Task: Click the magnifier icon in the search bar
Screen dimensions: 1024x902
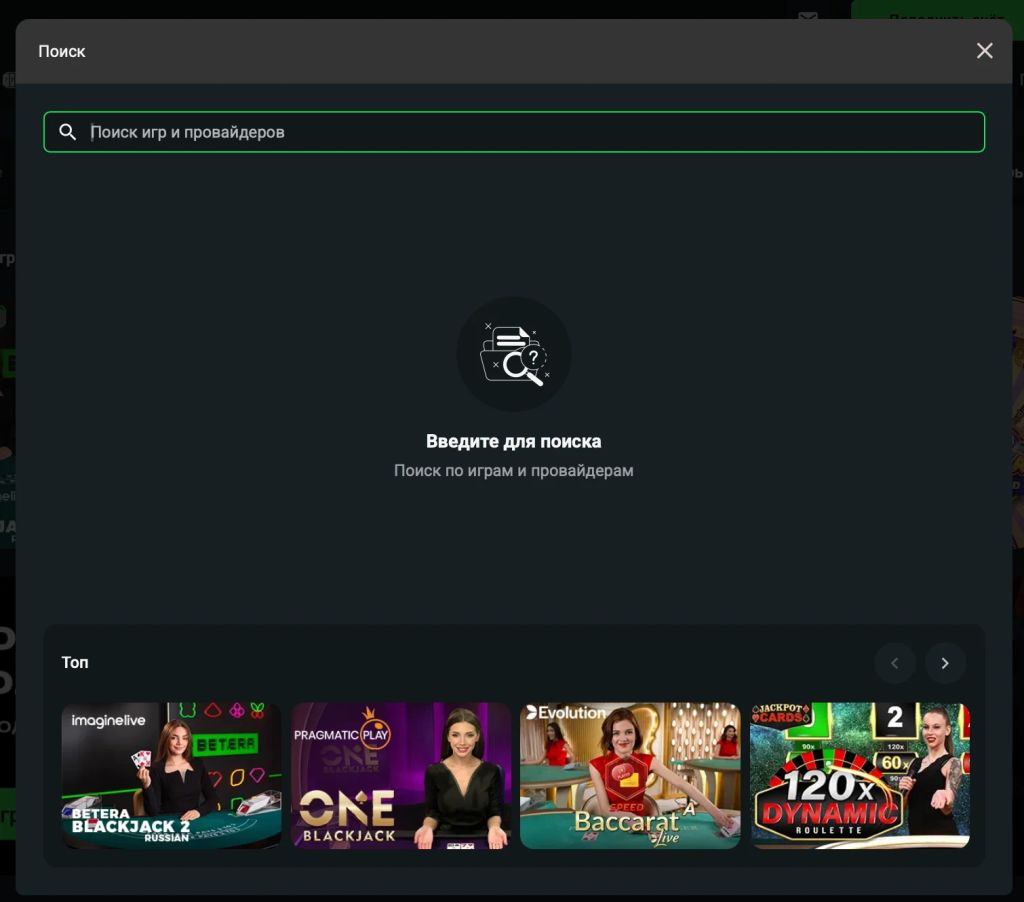Action: tap(68, 131)
